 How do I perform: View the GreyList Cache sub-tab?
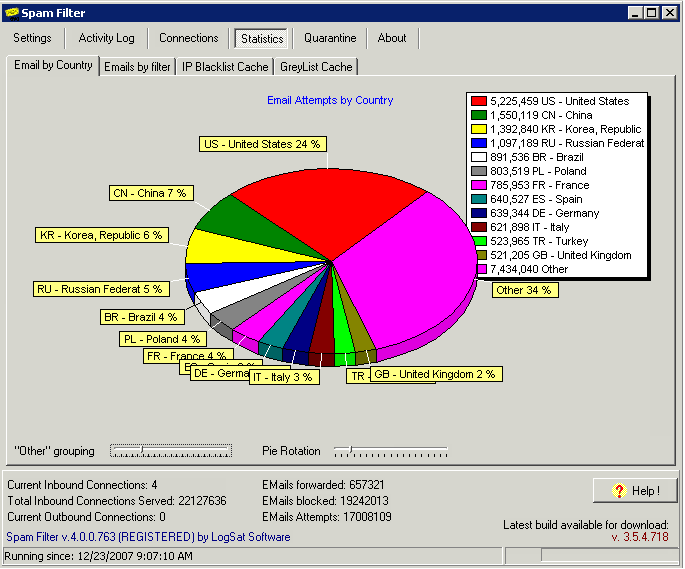point(315,67)
